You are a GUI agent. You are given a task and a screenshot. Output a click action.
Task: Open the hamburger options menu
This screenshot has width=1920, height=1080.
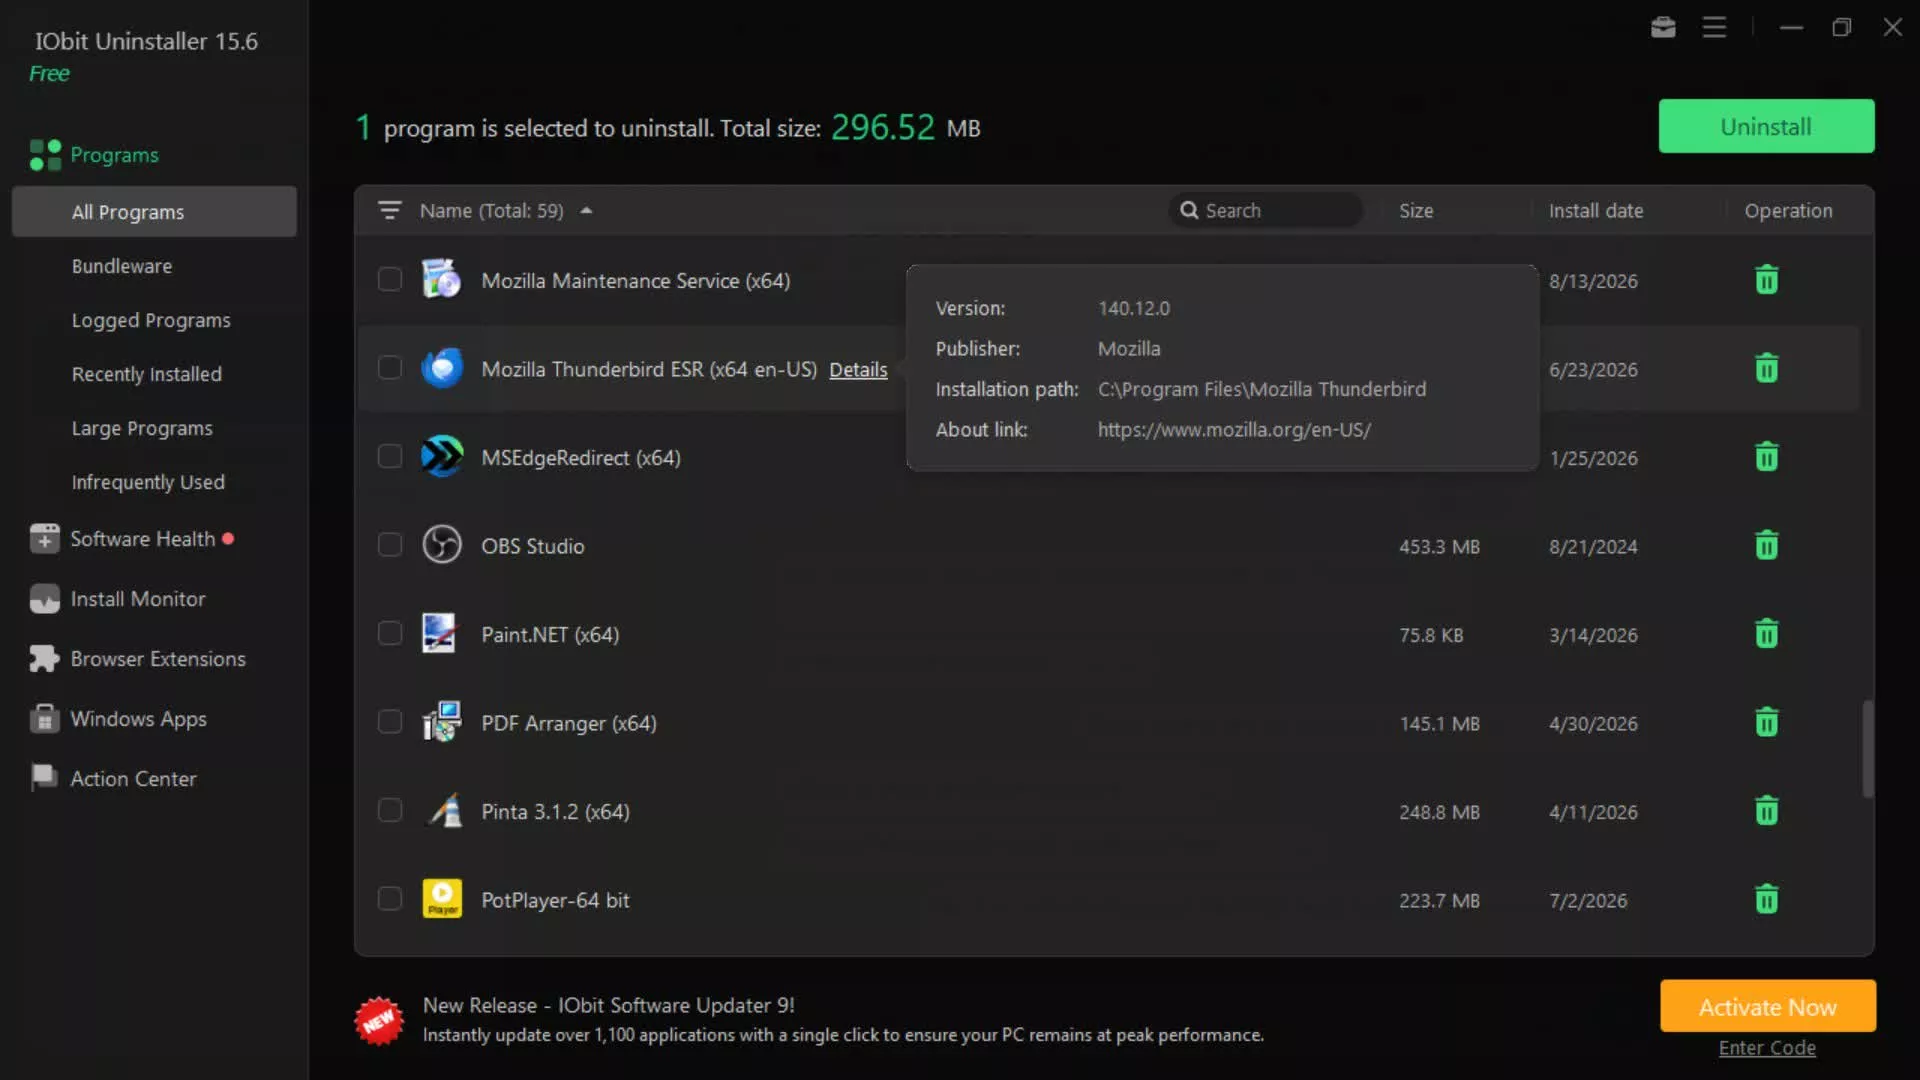coord(1714,27)
